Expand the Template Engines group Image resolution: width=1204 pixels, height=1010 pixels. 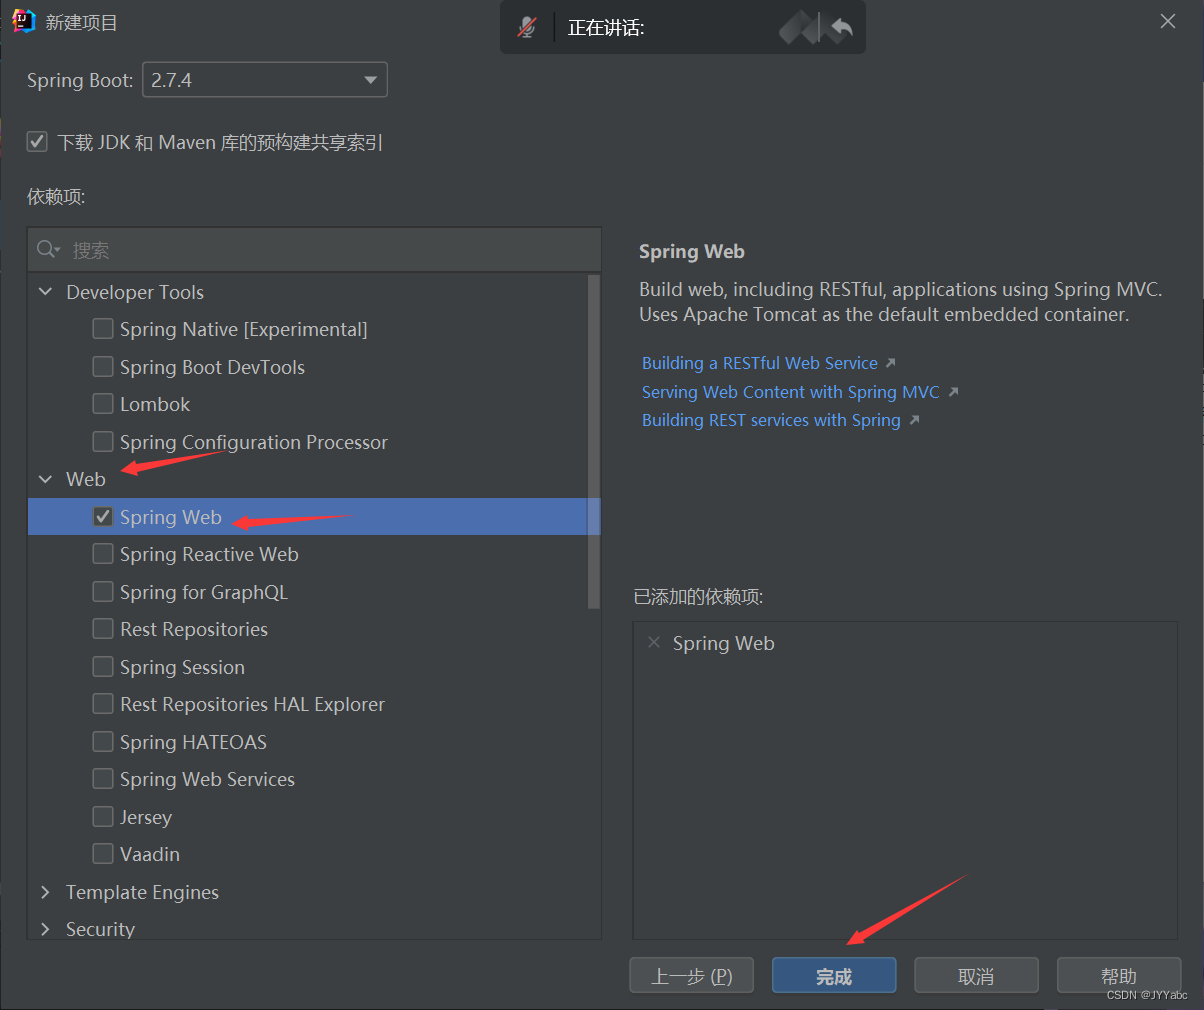pyautogui.click(x=45, y=892)
